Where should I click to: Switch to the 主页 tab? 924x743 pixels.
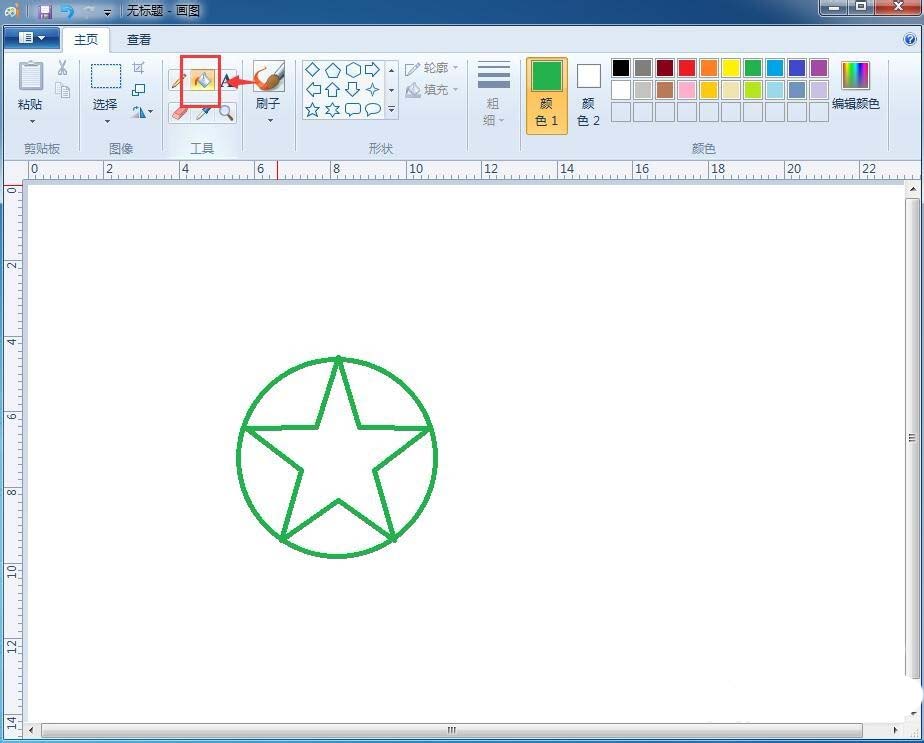point(86,39)
